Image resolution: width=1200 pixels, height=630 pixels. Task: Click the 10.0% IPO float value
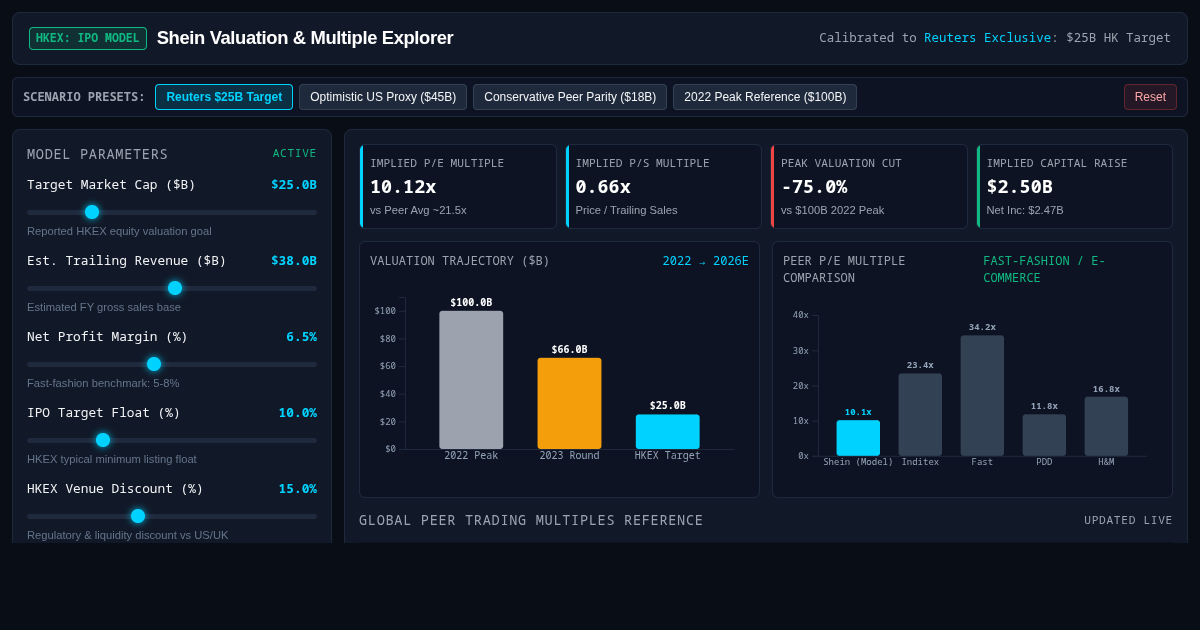[x=298, y=413]
